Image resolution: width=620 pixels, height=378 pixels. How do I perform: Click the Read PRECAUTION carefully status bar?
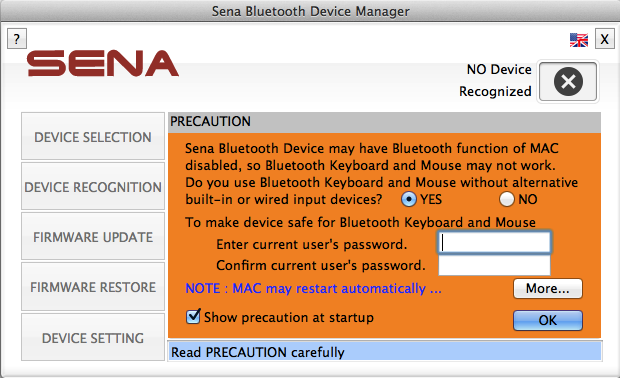click(x=385, y=352)
